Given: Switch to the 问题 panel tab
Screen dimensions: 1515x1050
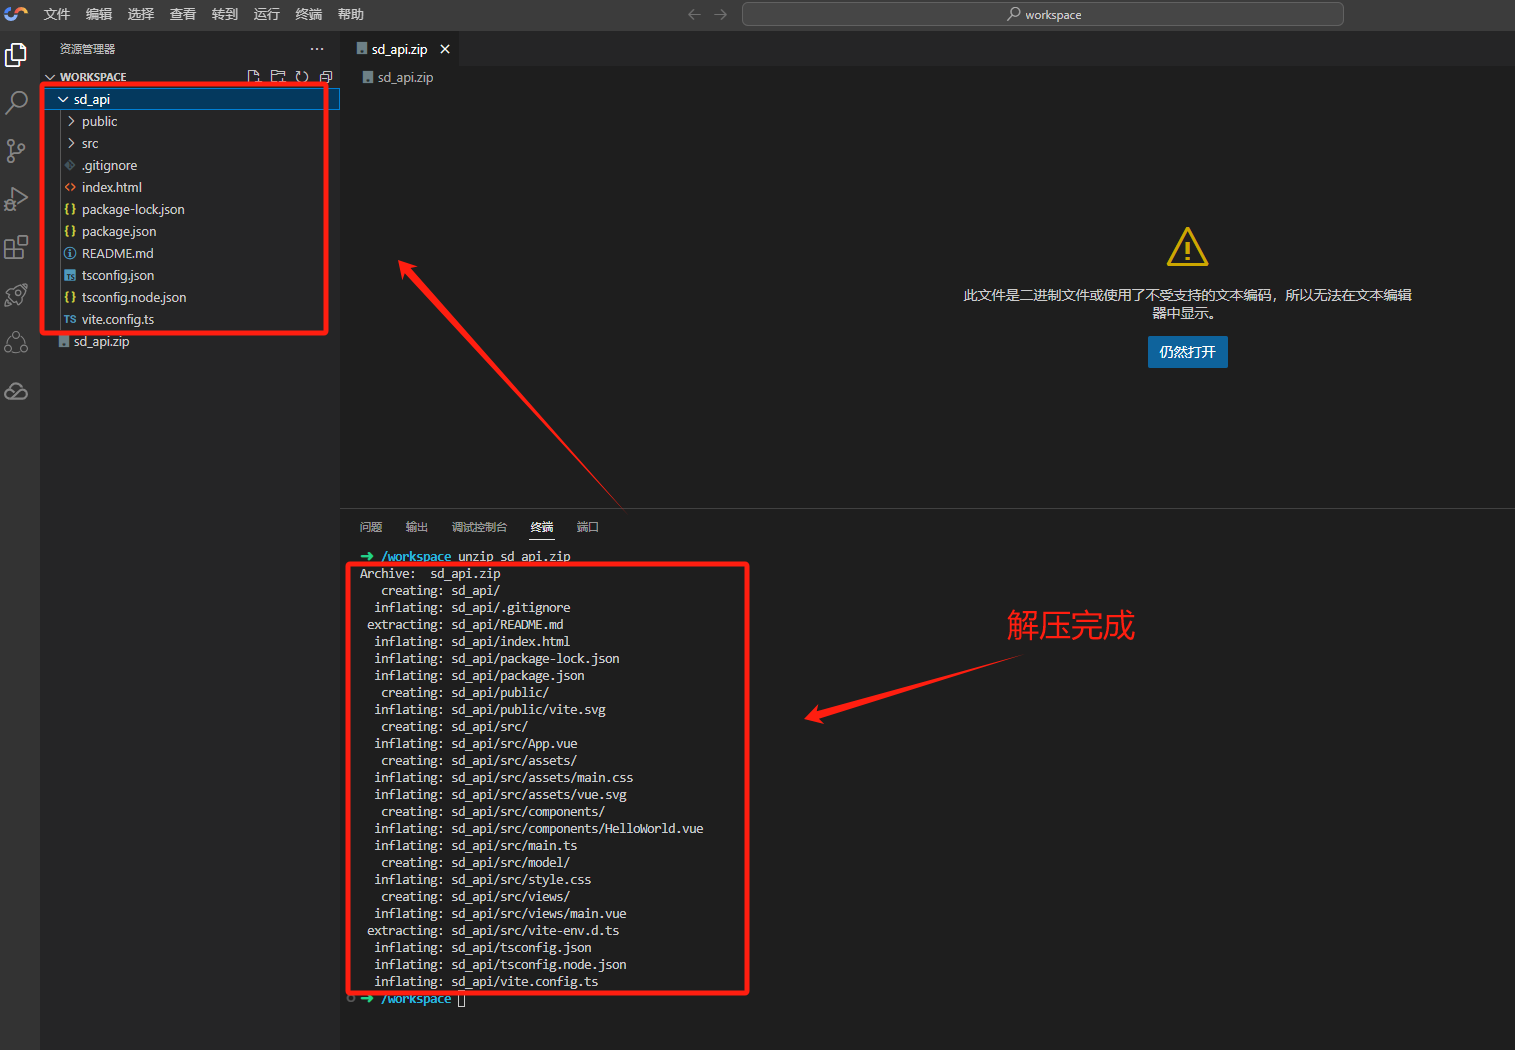Looking at the screenshot, I should click(x=371, y=527).
